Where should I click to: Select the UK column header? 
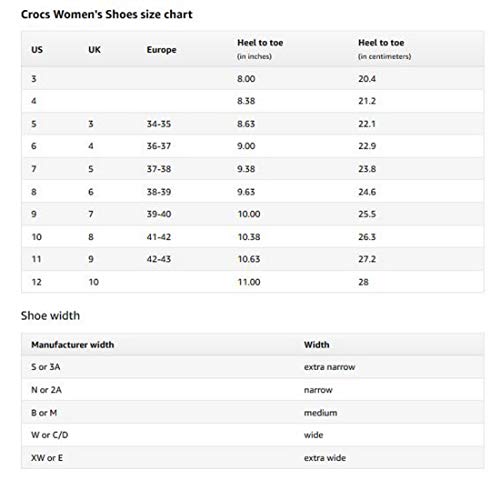[x=94, y=50]
